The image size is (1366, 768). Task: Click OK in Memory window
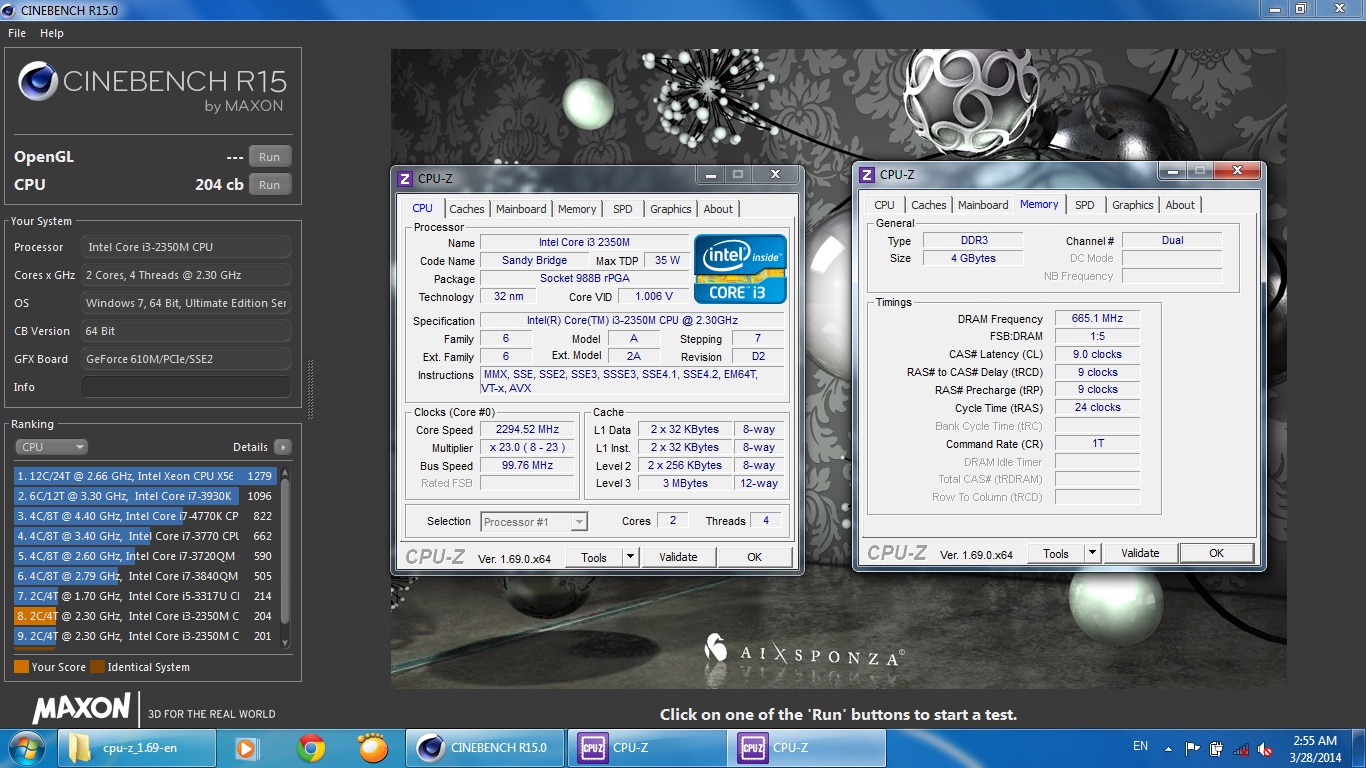(x=1217, y=553)
